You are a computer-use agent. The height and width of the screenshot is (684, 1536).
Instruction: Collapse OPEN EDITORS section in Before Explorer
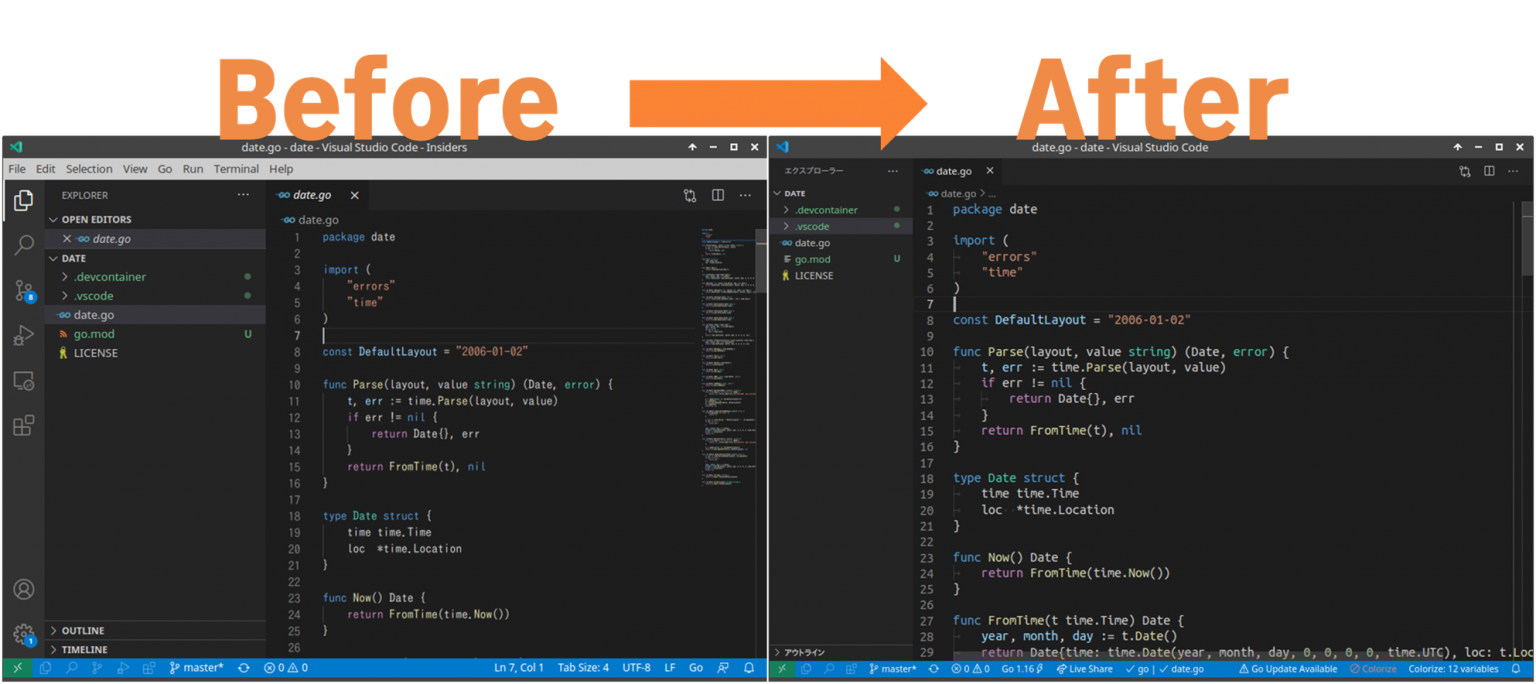155,219
